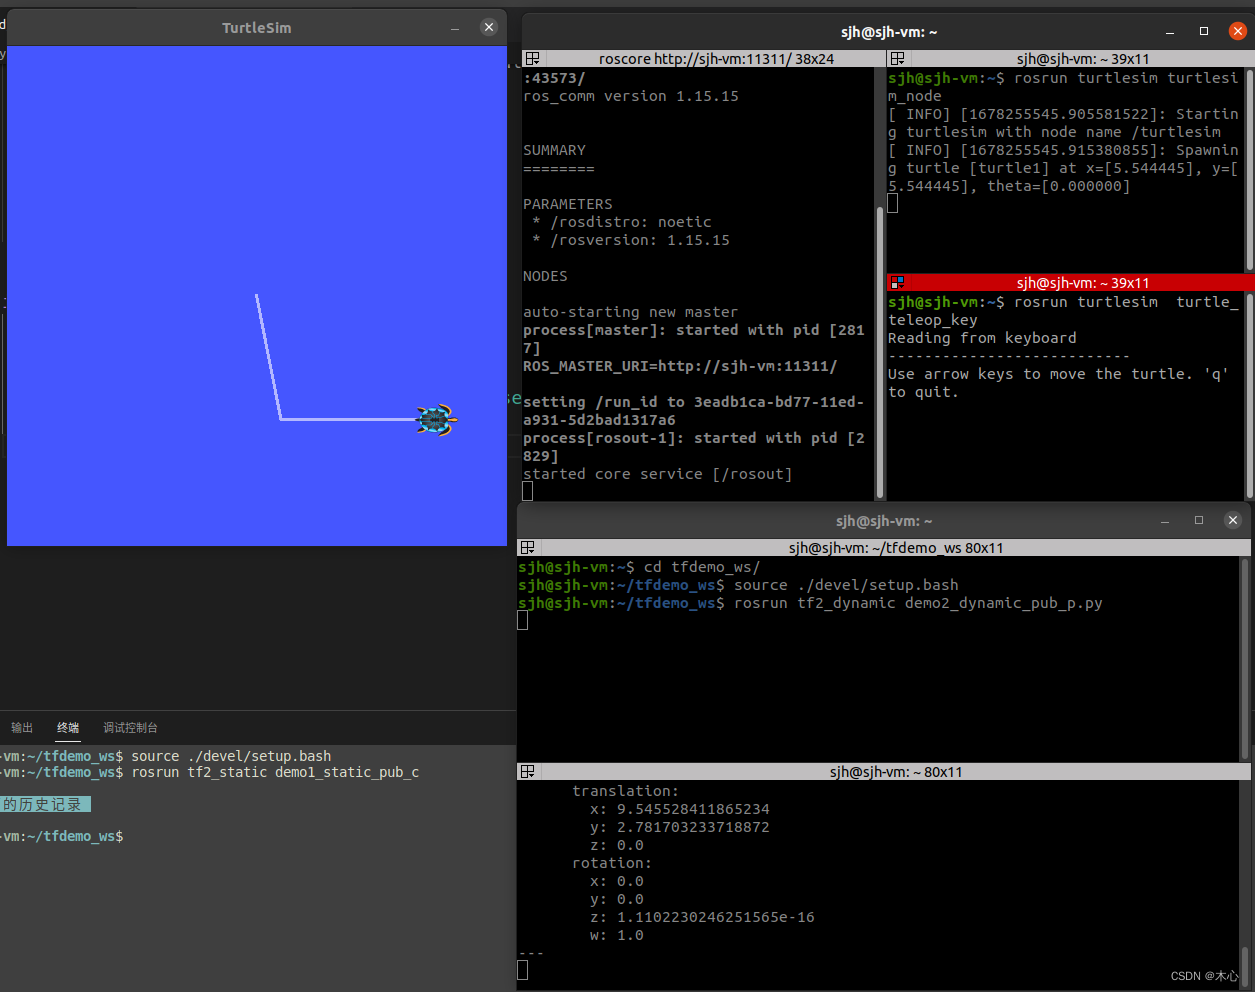The image size is (1255, 992).
Task: Click the 'rotation:' label in terminal output
Action: 612,863
